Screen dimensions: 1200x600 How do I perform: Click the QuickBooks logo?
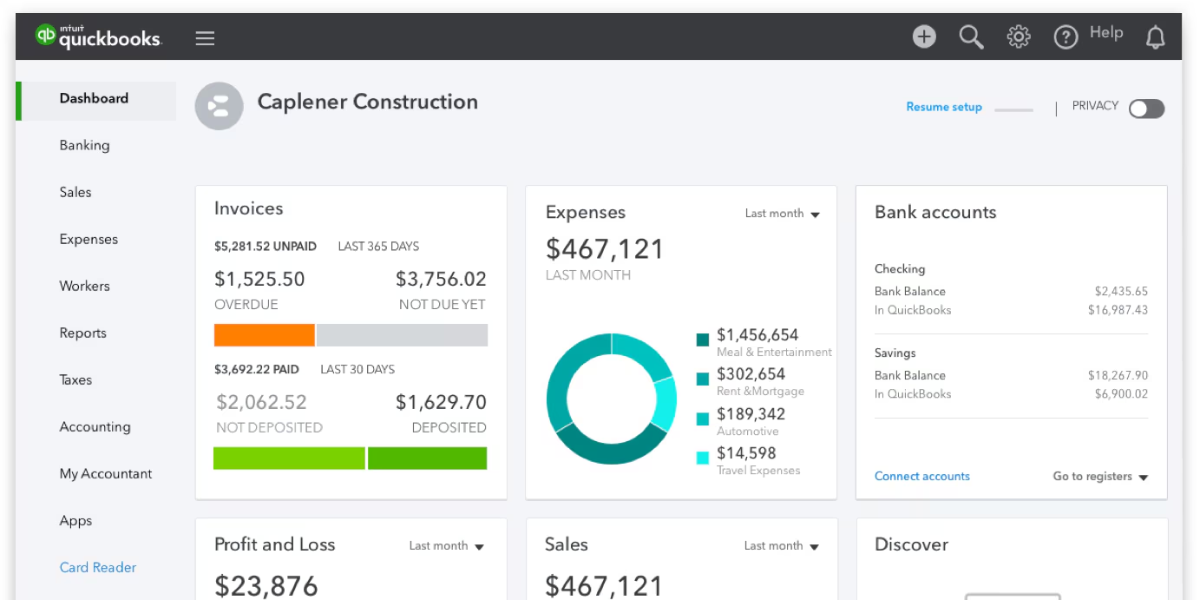coord(100,36)
